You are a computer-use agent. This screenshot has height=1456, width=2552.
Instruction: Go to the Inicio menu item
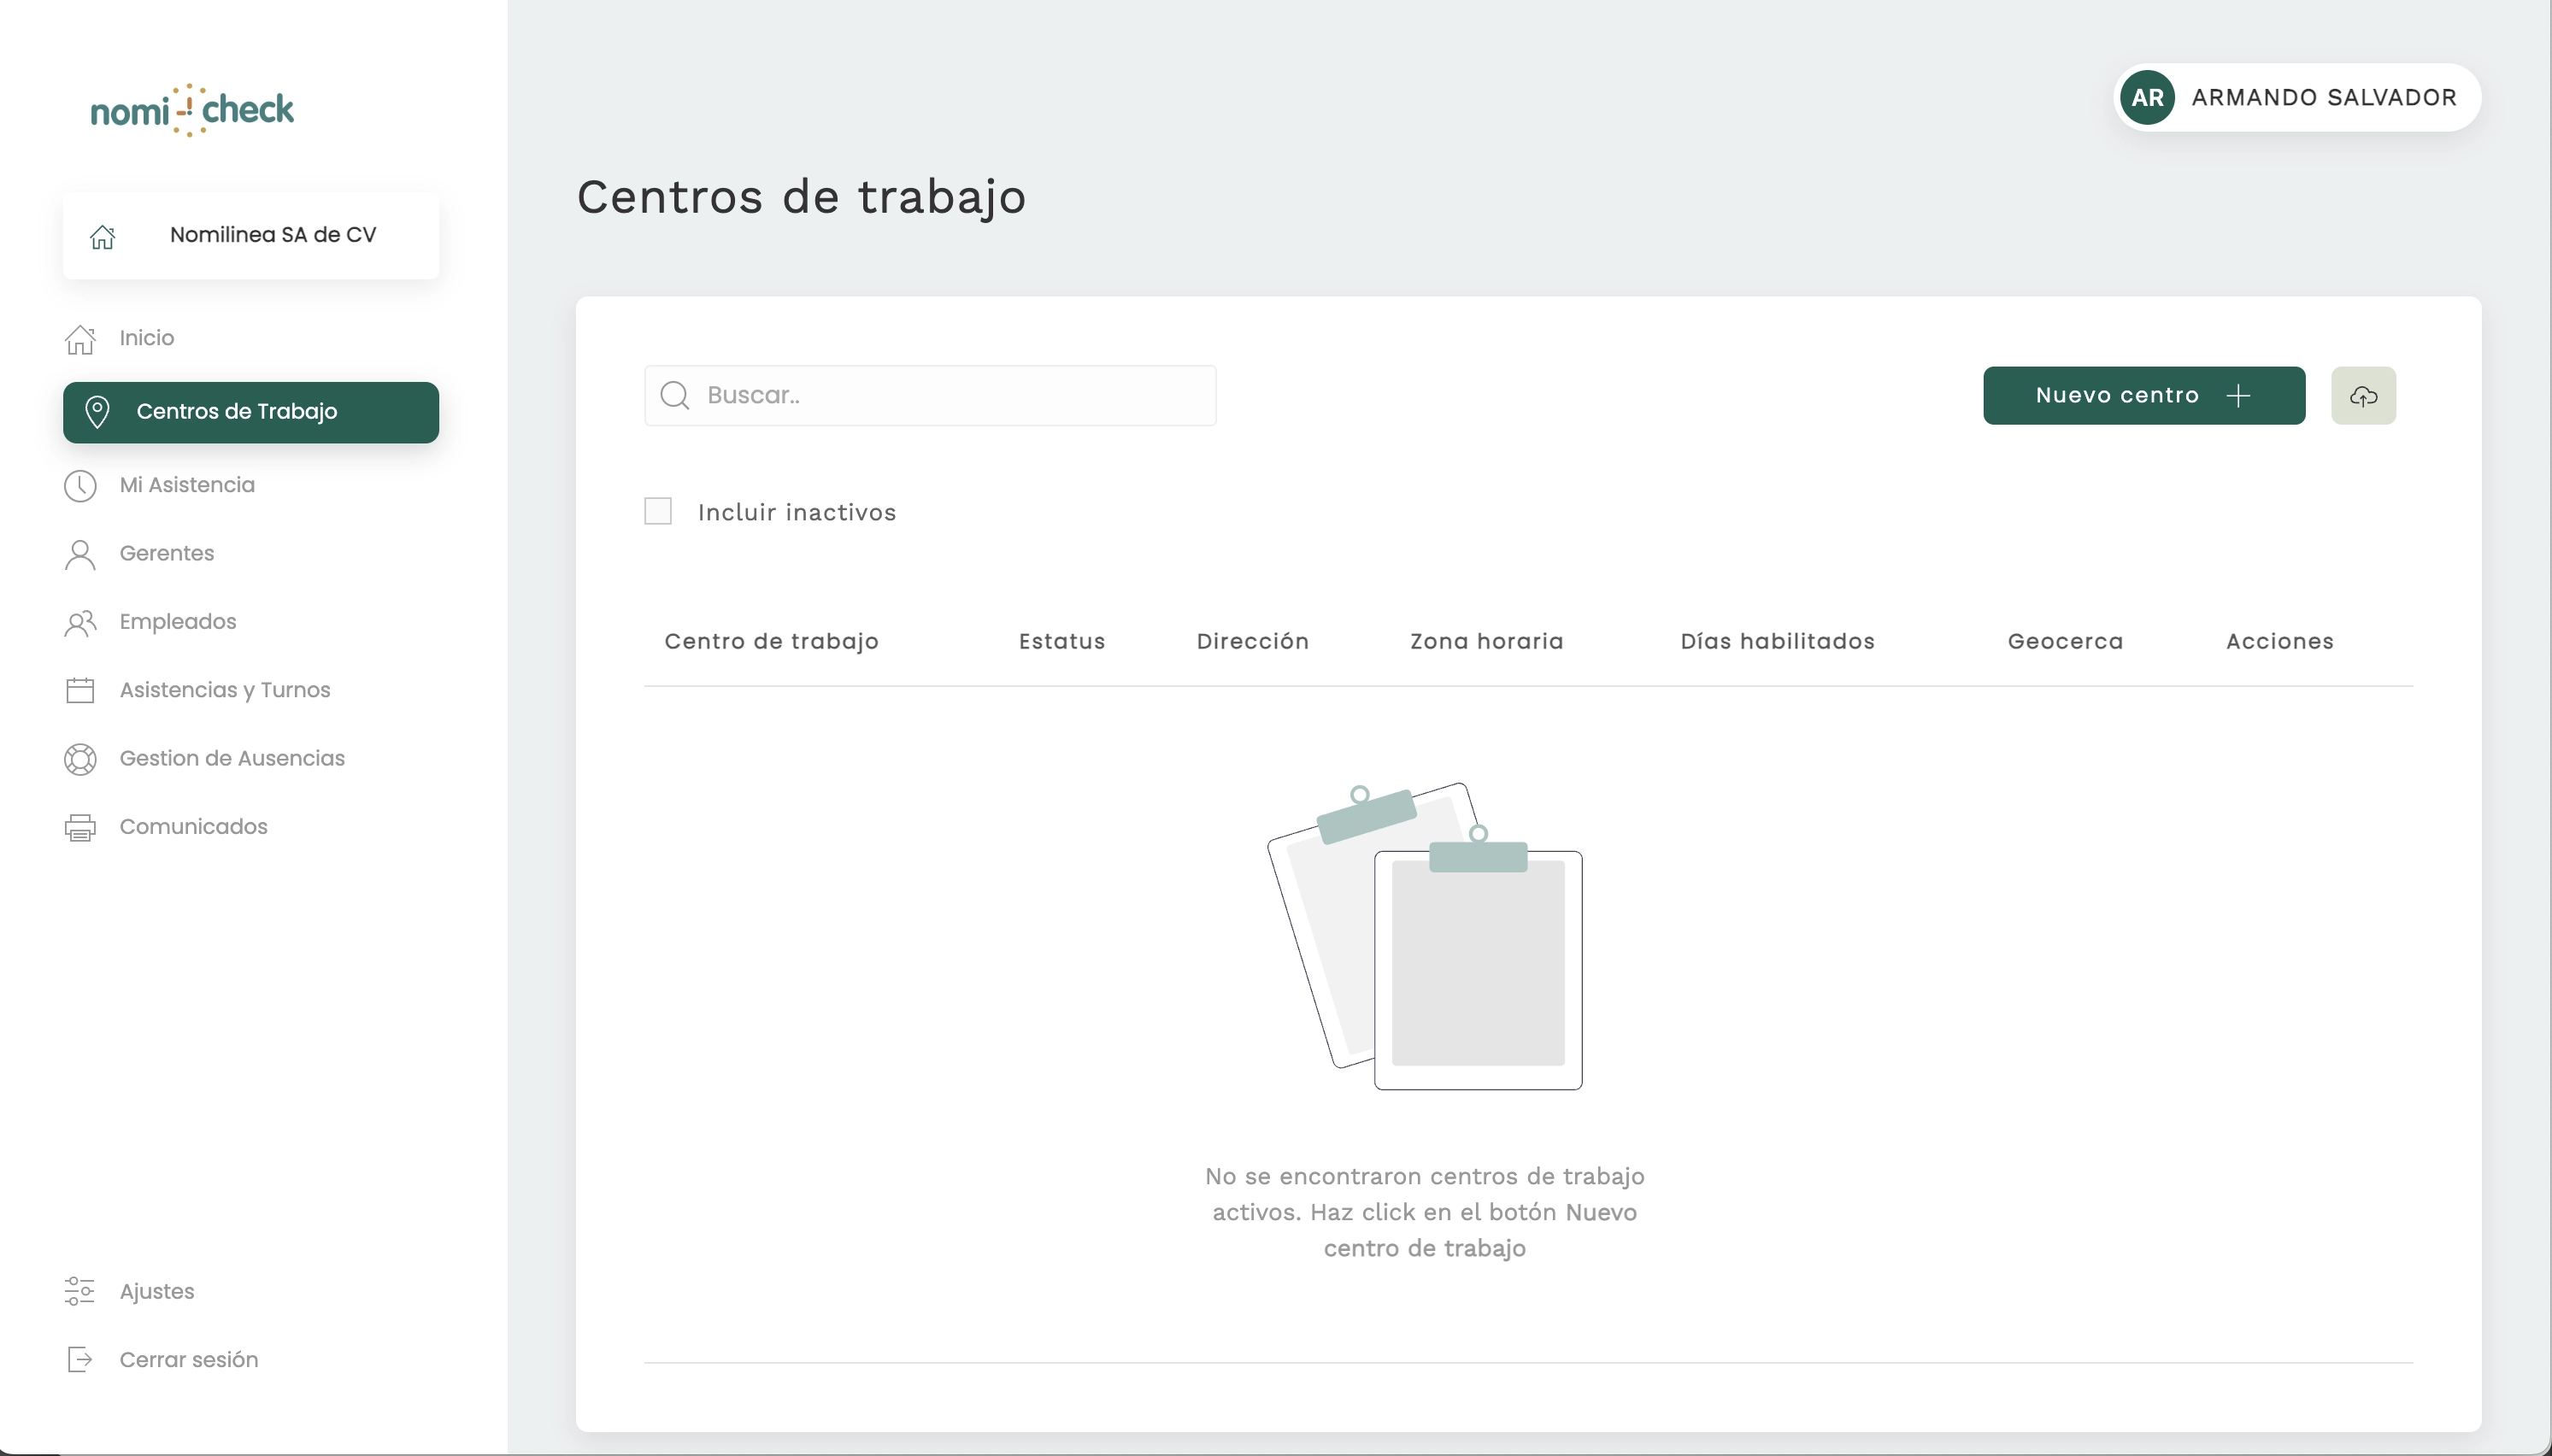tap(147, 338)
